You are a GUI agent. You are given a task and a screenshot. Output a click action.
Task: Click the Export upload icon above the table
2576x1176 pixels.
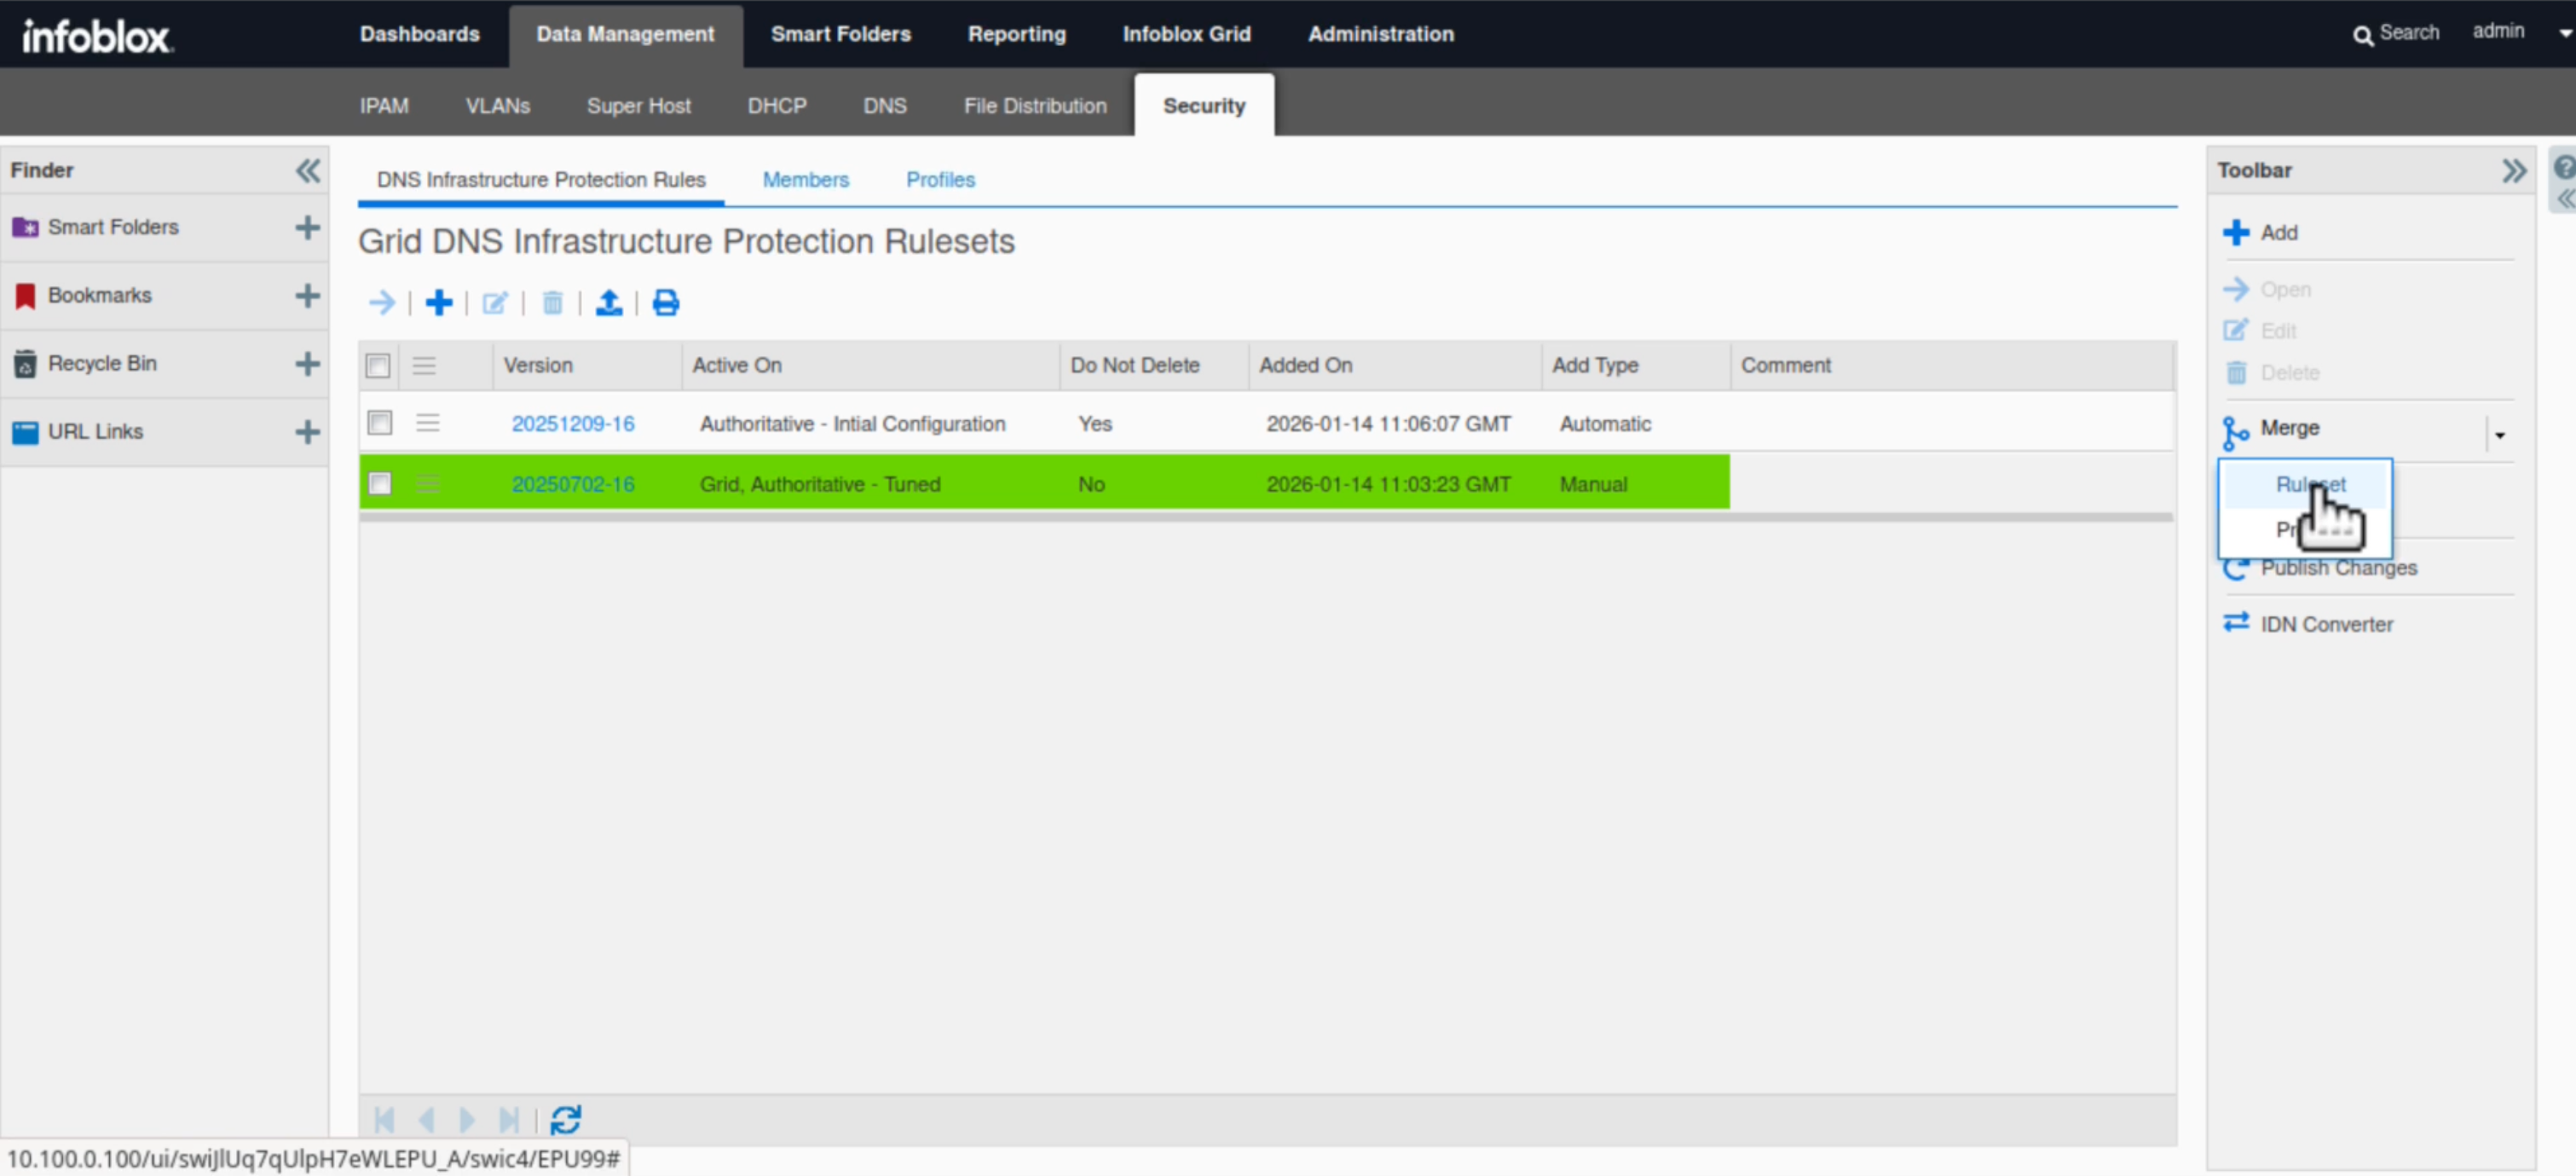pyautogui.click(x=609, y=302)
